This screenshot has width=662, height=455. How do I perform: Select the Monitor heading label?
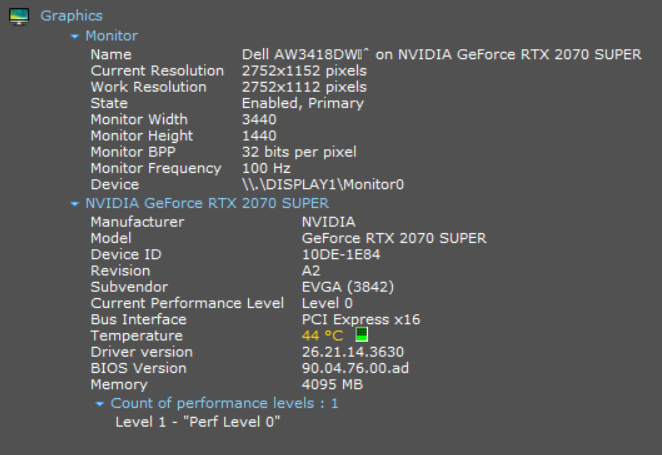(111, 36)
